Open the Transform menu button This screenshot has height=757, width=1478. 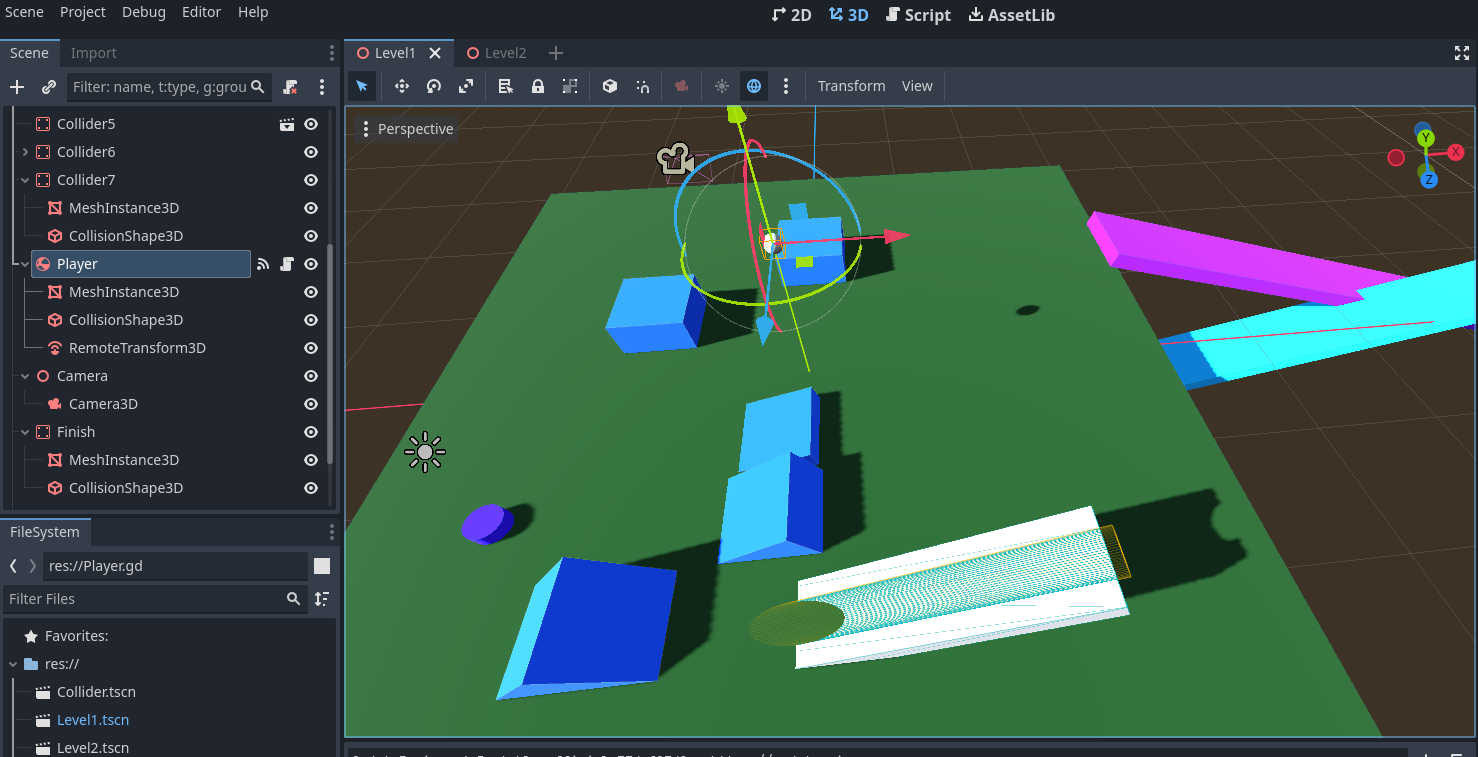coord(851,86)
